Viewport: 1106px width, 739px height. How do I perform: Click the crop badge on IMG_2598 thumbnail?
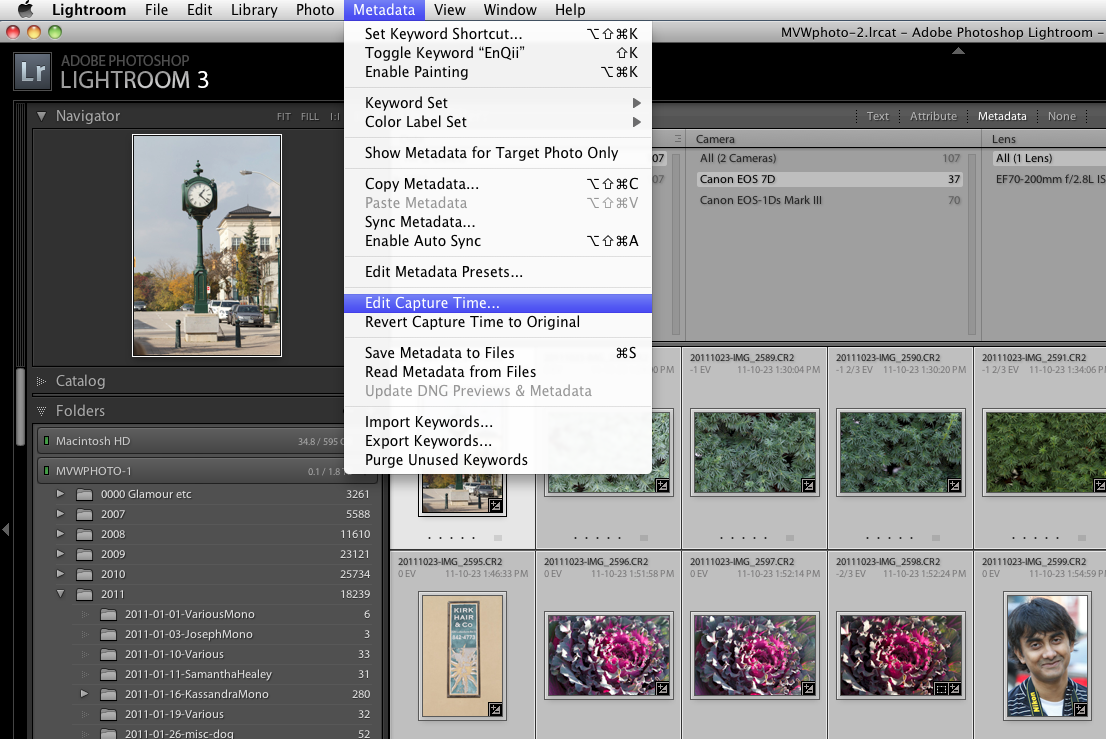point(939,689)
